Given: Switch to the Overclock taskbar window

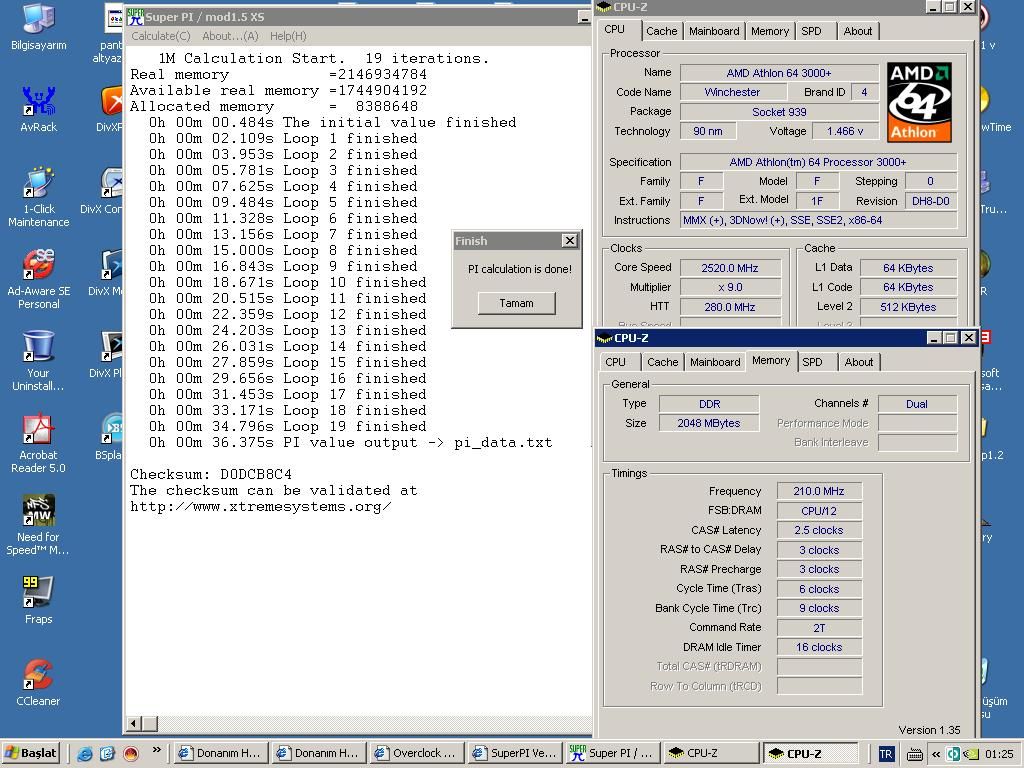Looking at the screenshot, I should [415, 754].
